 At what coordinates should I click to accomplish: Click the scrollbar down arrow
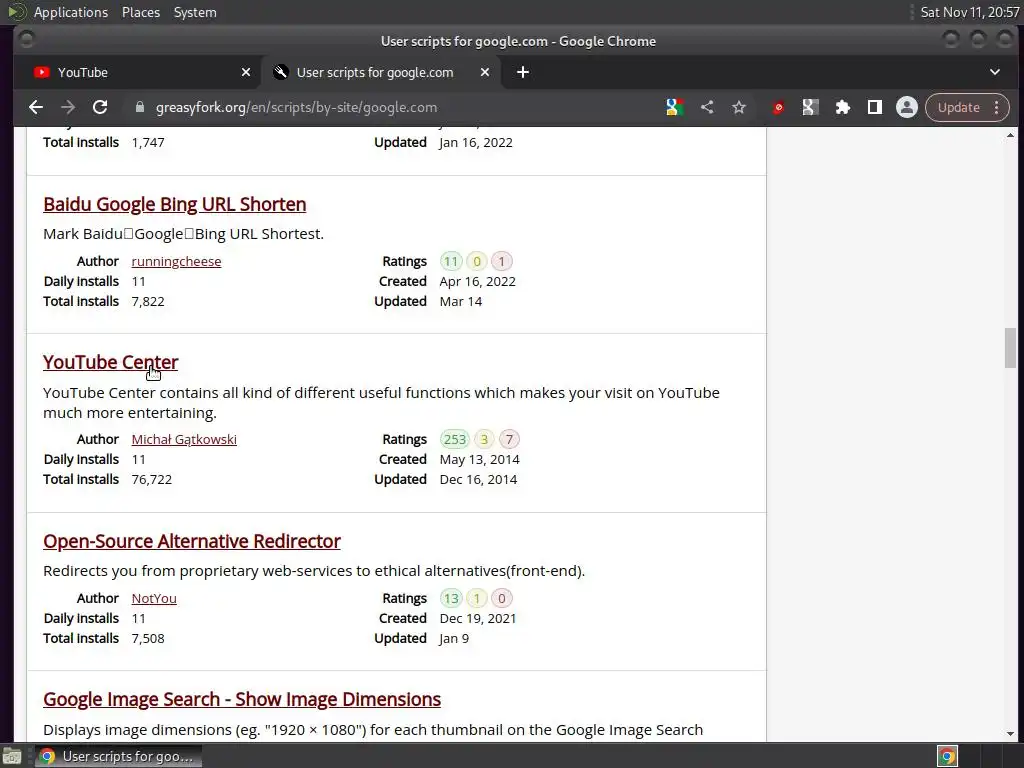coord(1010,734)
